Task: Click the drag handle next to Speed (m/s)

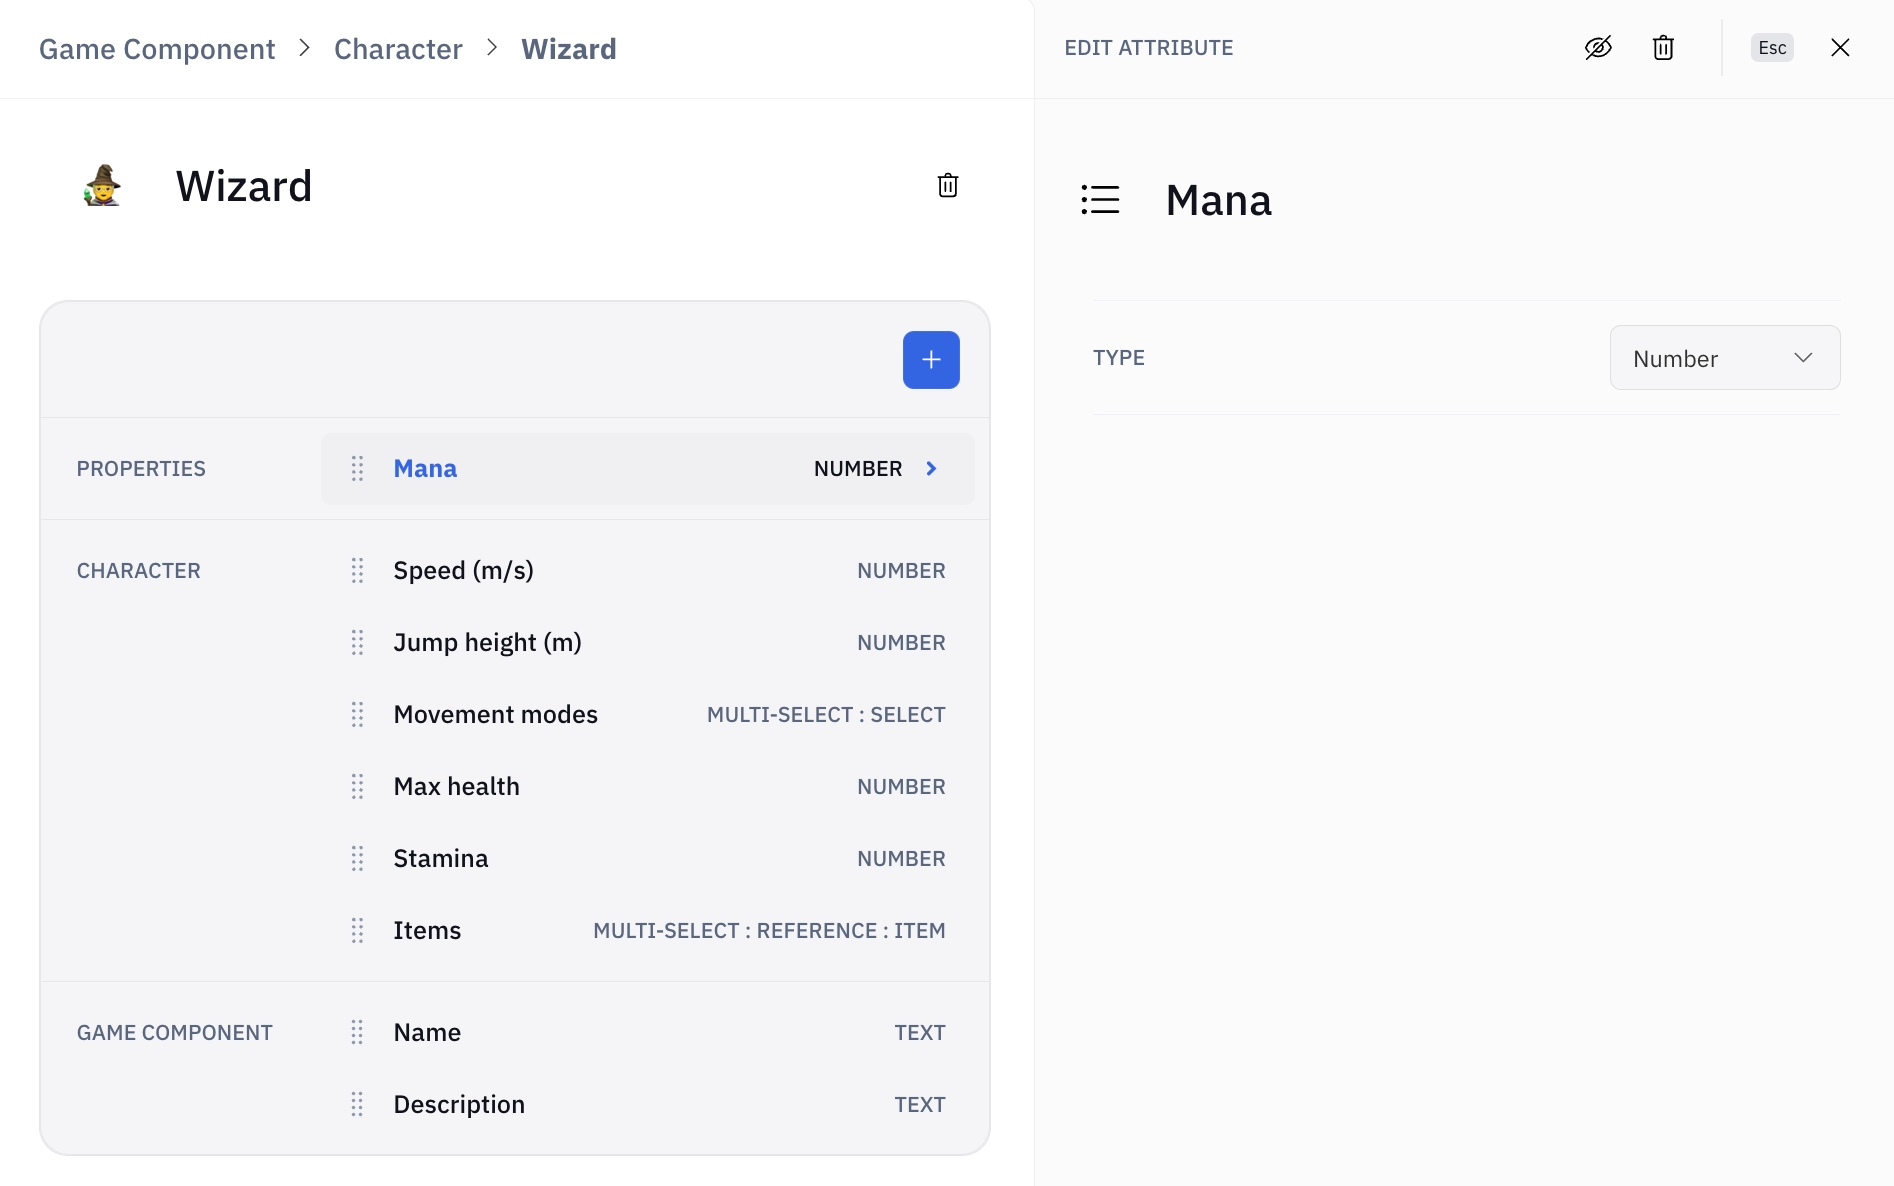Action: tap(357, 571)
